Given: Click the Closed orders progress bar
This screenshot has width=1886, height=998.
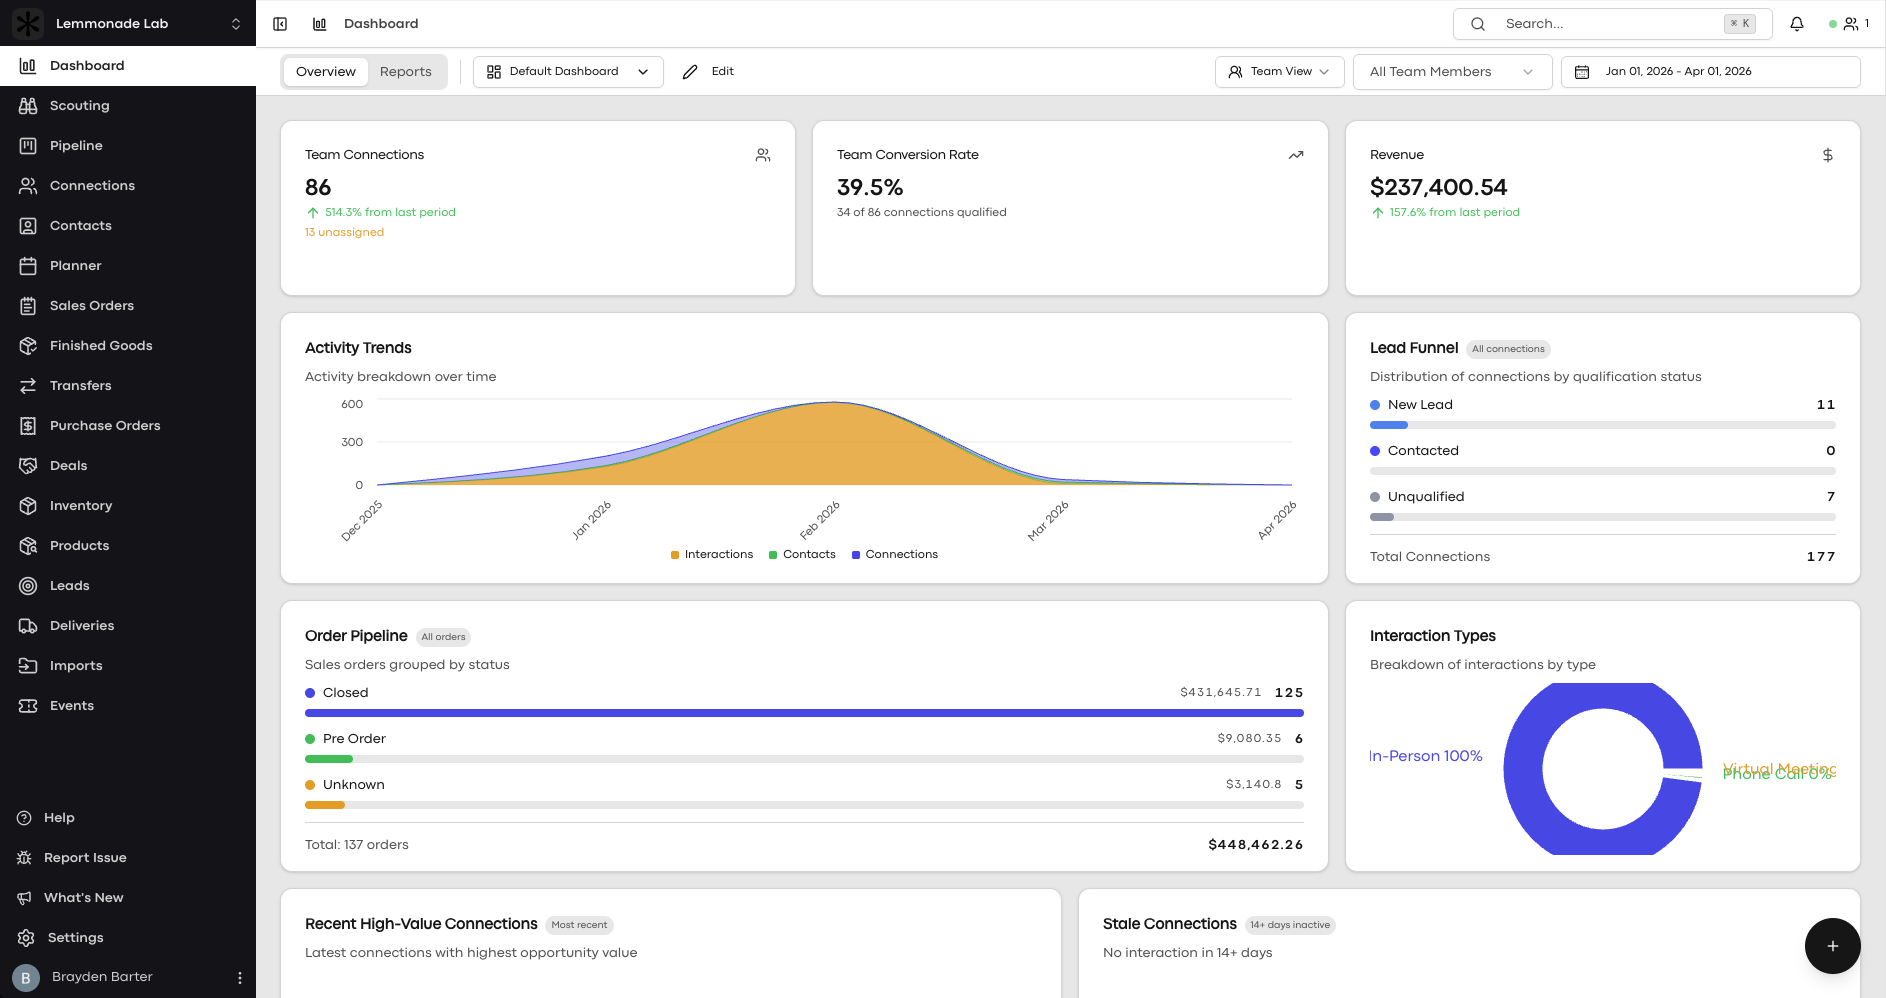Looking at the screenshot, I should tap(803, 713).
